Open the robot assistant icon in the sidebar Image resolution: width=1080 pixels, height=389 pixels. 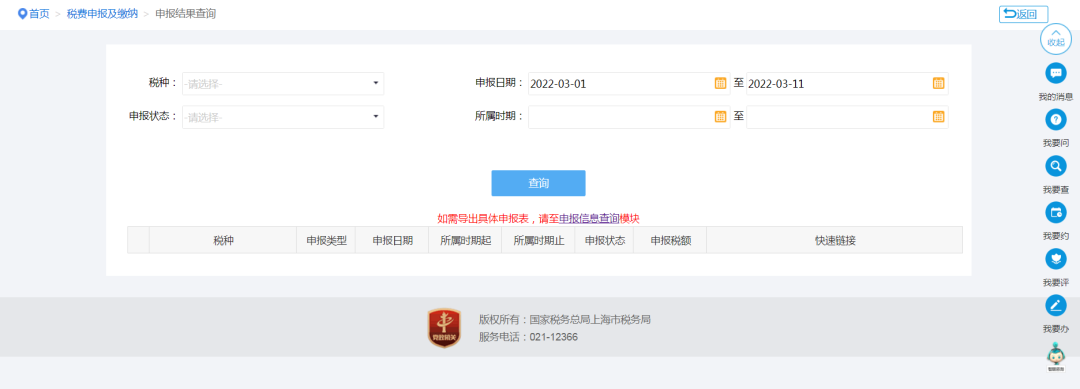pyautogui.click(x=1055, y=358)
